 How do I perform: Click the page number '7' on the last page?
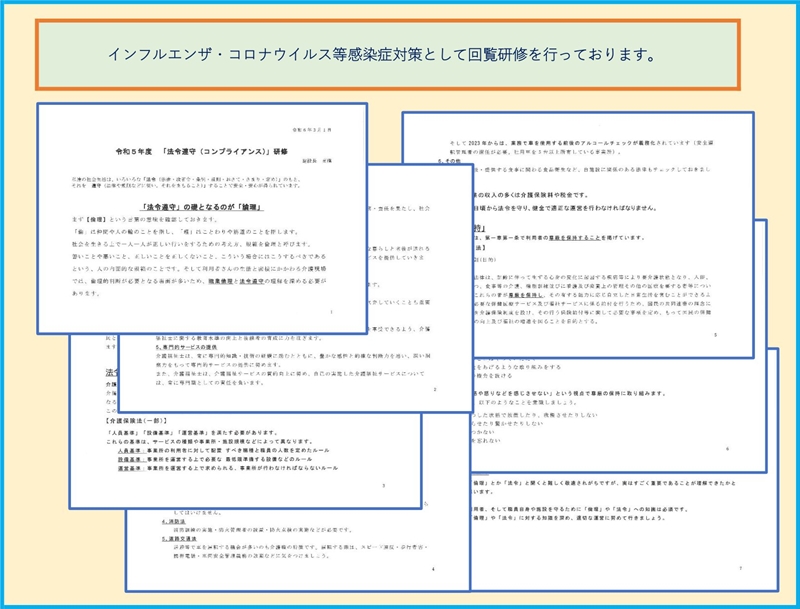coord(740,568)
